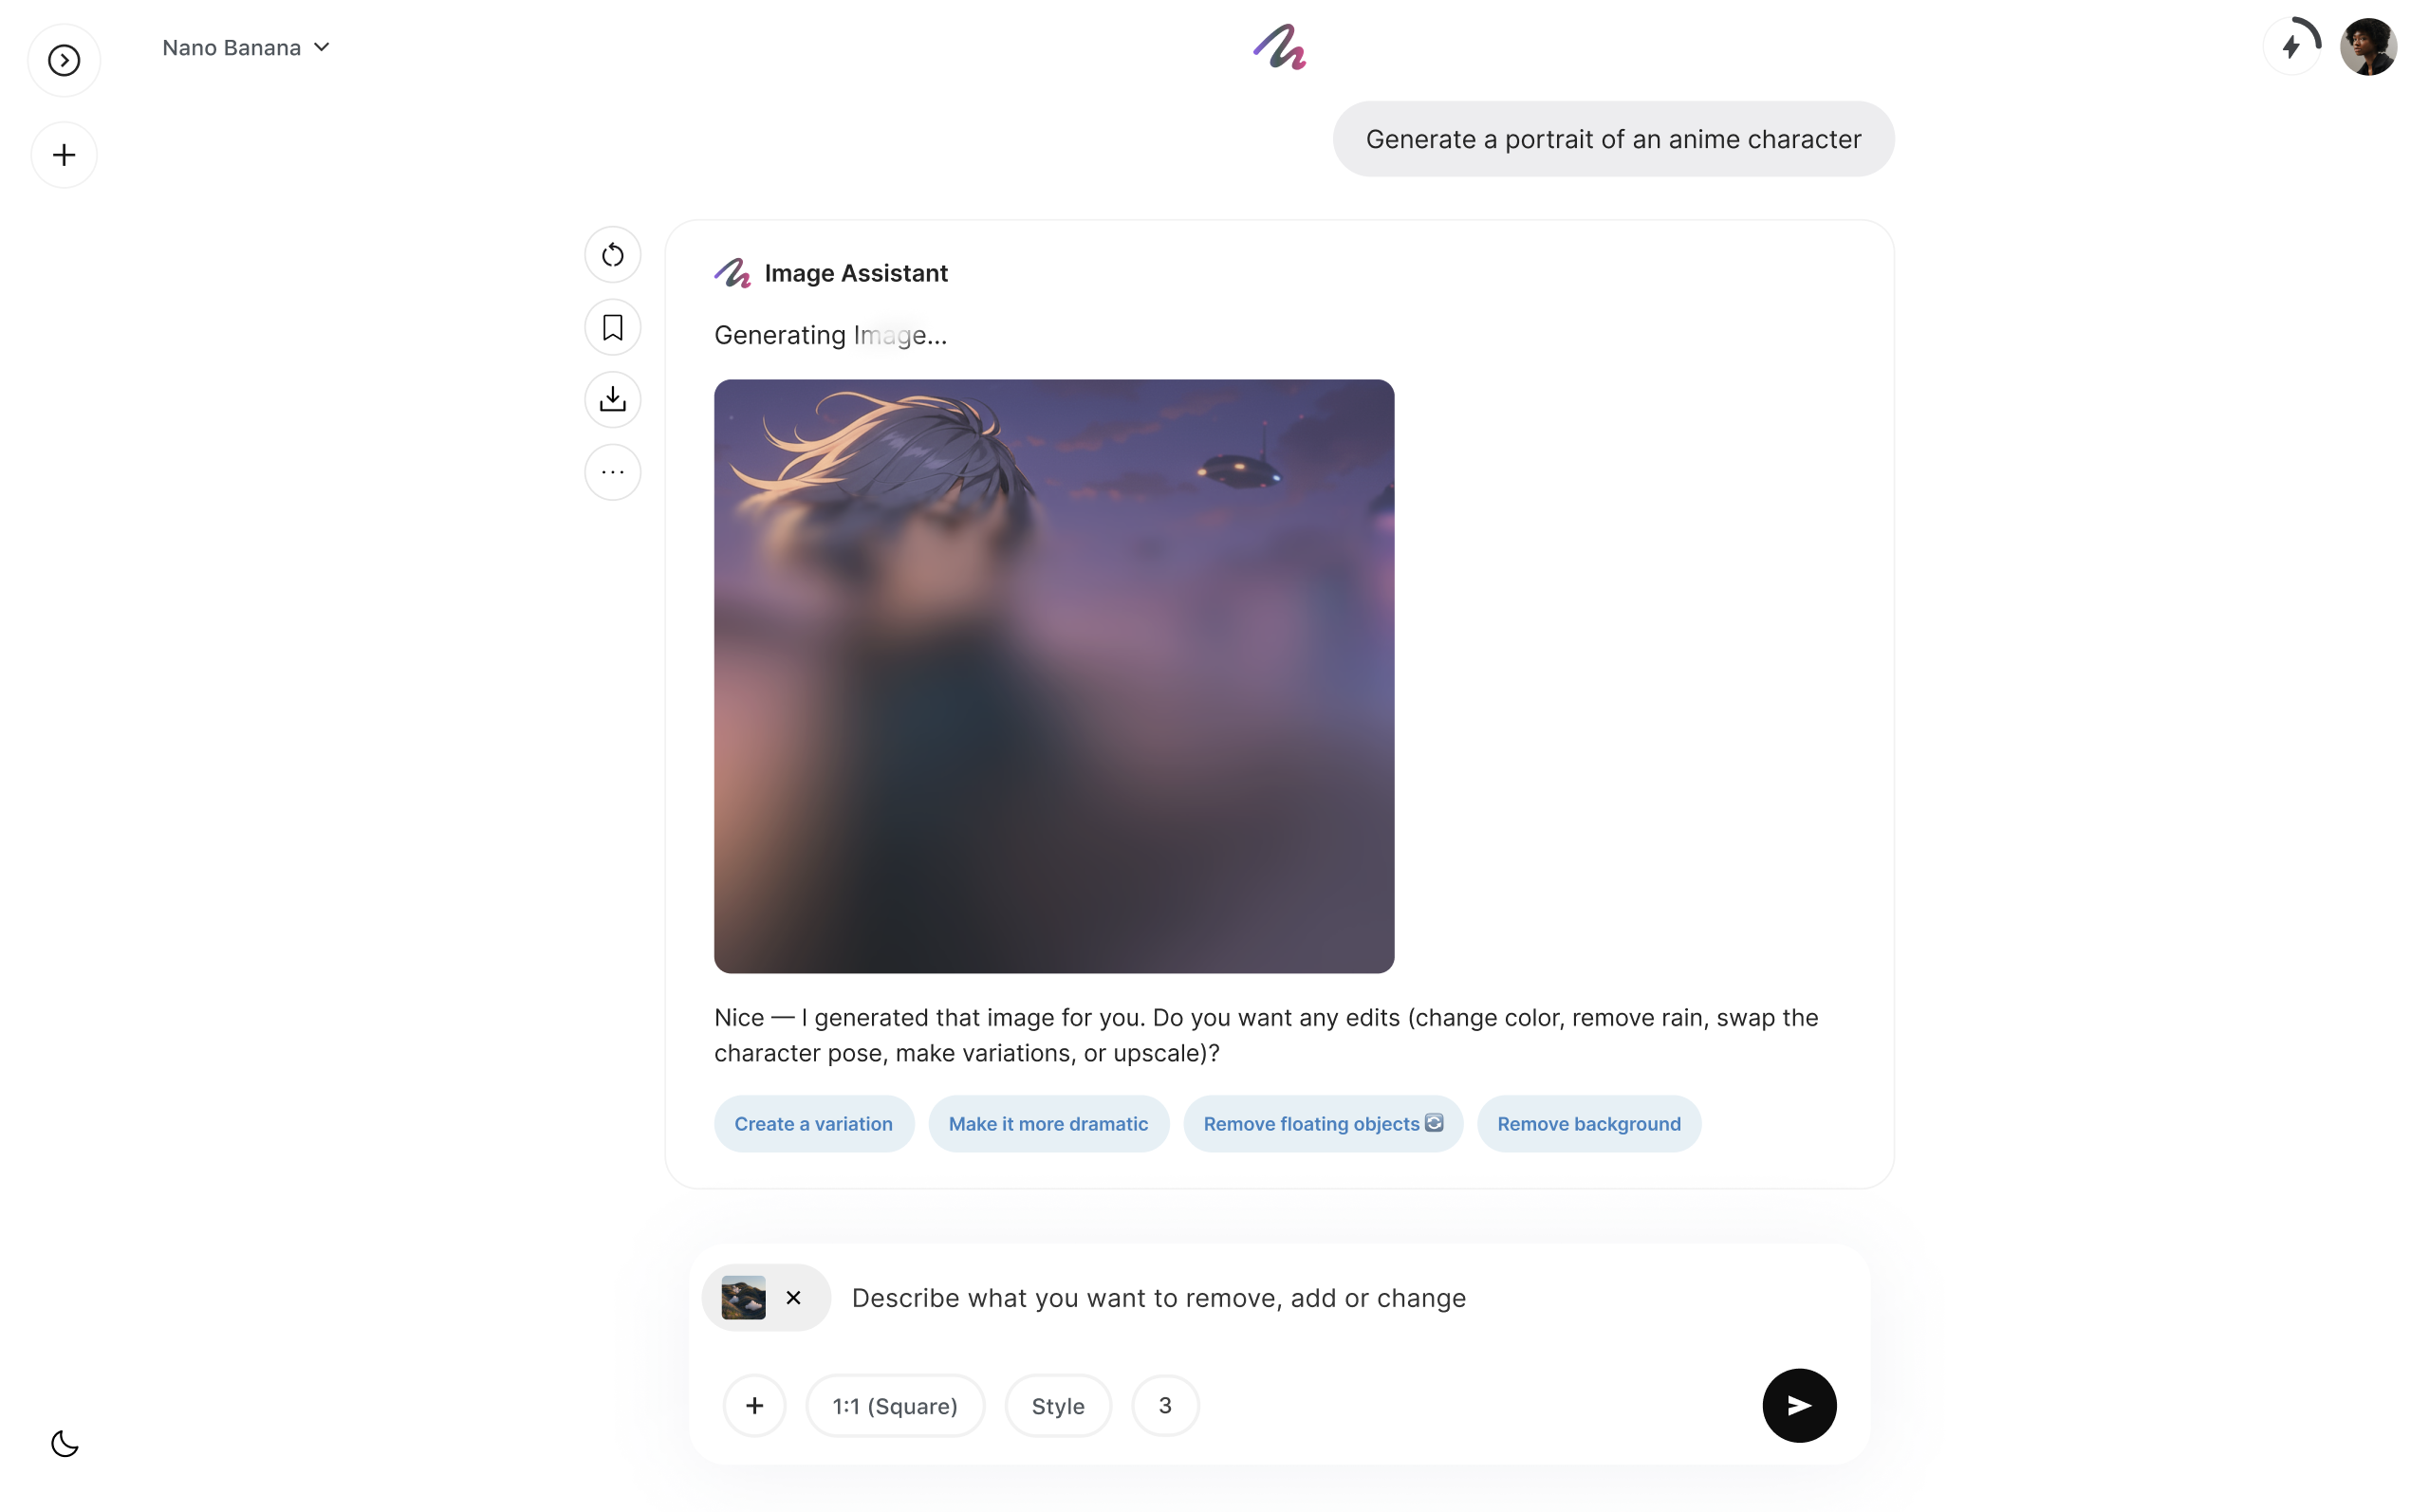Remove the attached image thumbnail
The width and height of the screenshot is (2429, 1512).
(793, 1297)
